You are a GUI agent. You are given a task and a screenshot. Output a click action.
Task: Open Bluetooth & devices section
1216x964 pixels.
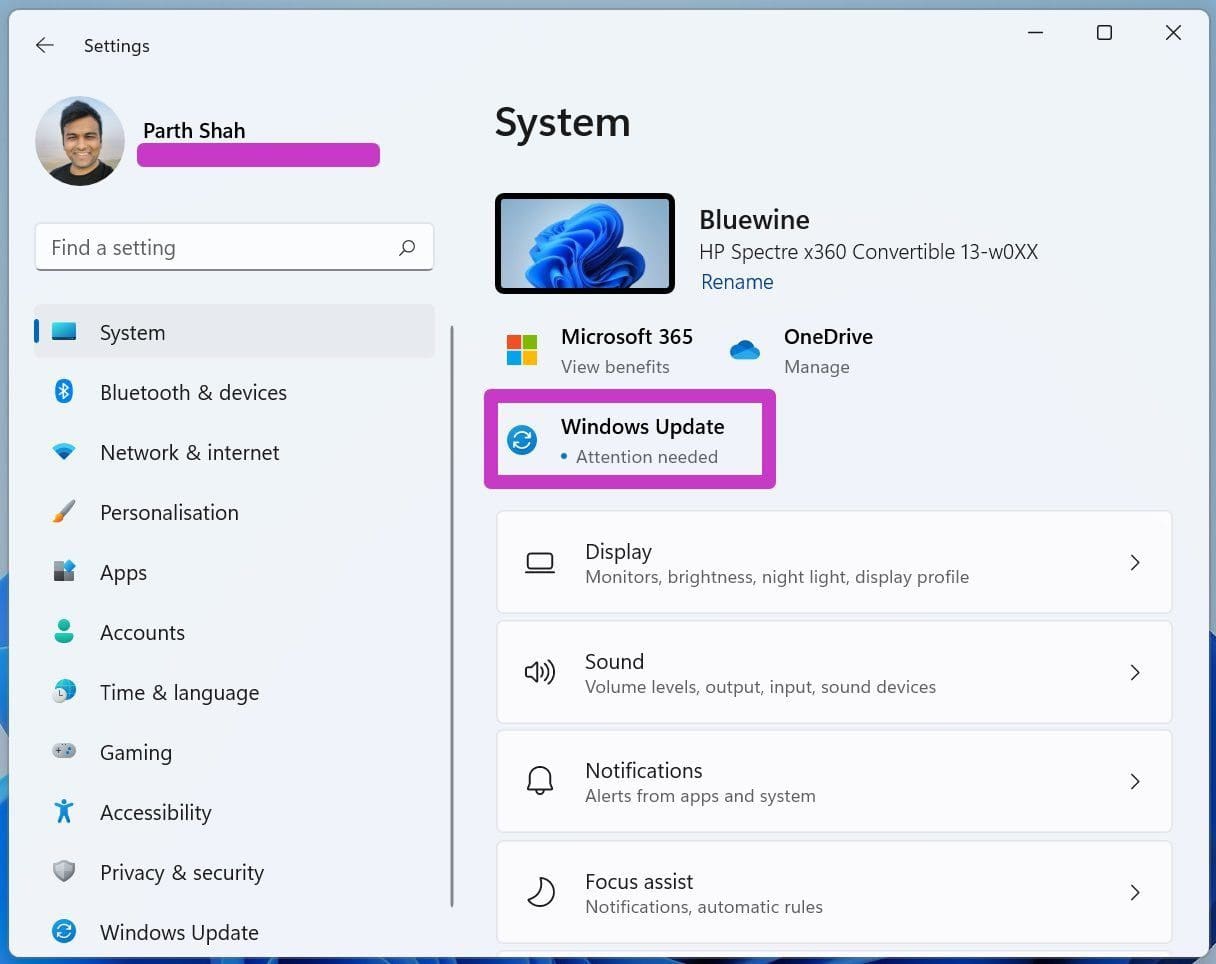click(x=234, y=392)
